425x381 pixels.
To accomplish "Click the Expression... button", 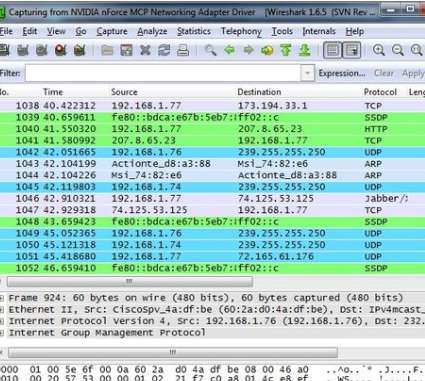I will pos(342,73).
